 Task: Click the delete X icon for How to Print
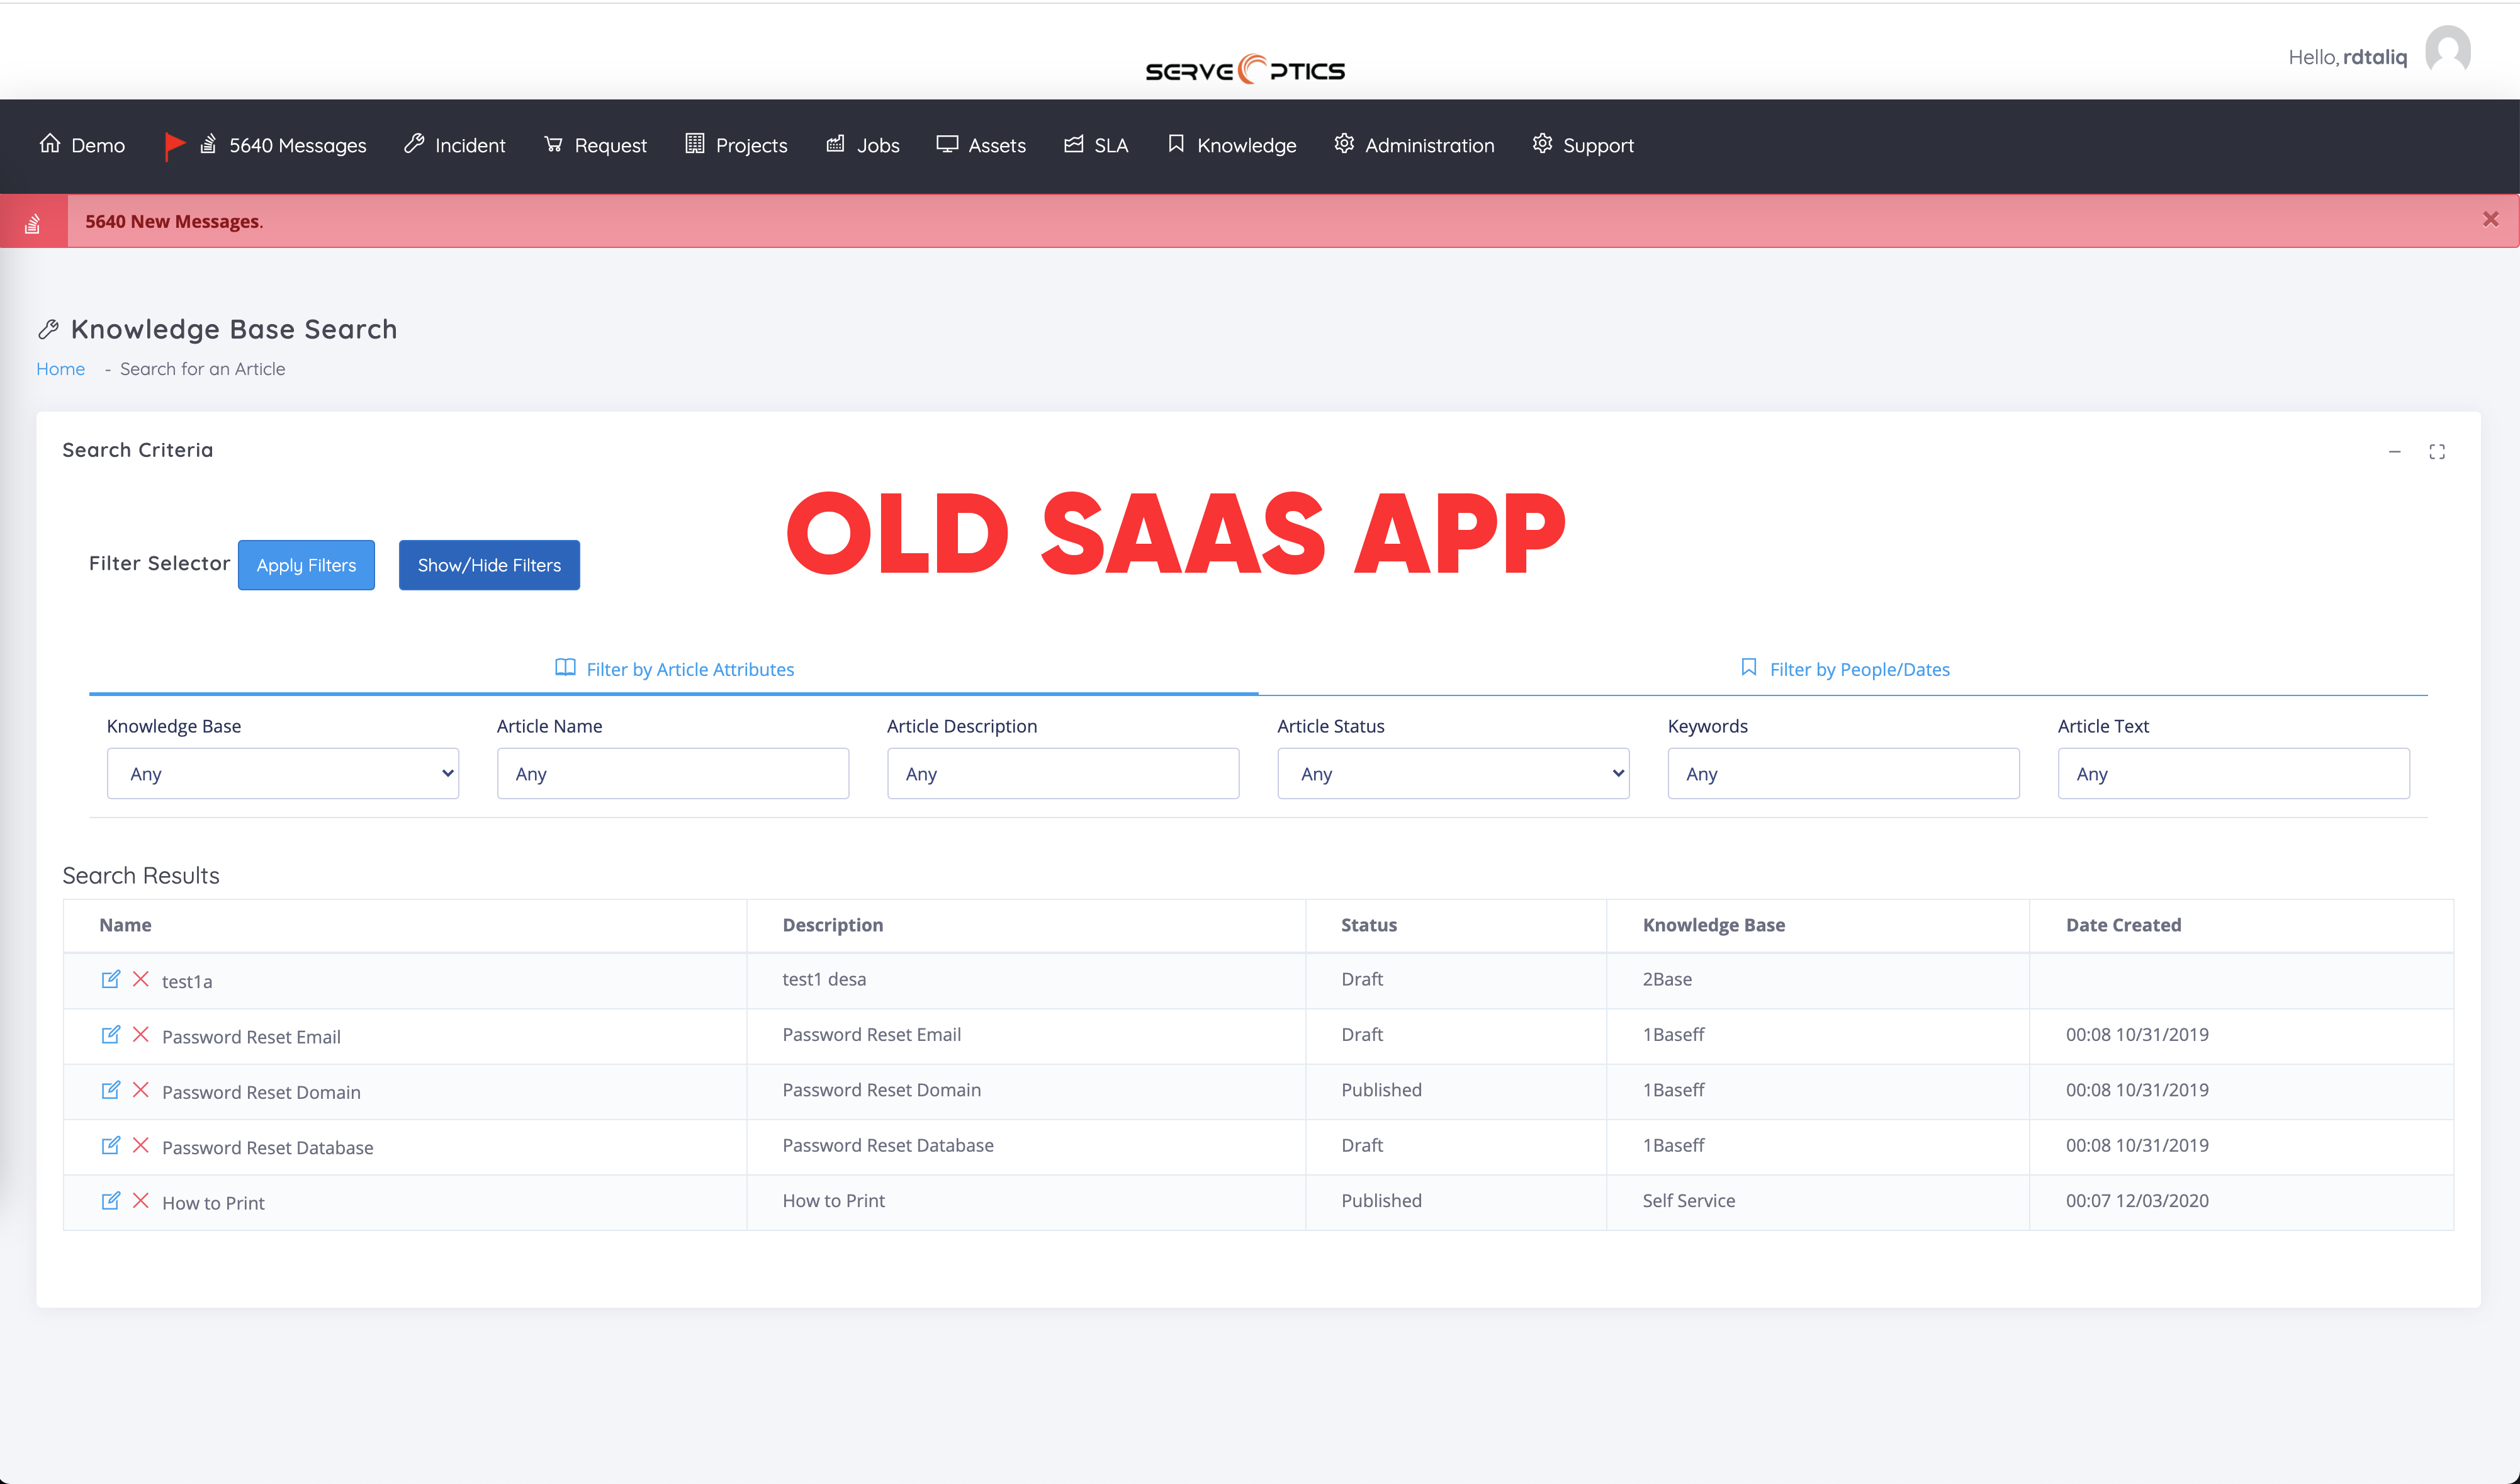tap(141, 1200)
